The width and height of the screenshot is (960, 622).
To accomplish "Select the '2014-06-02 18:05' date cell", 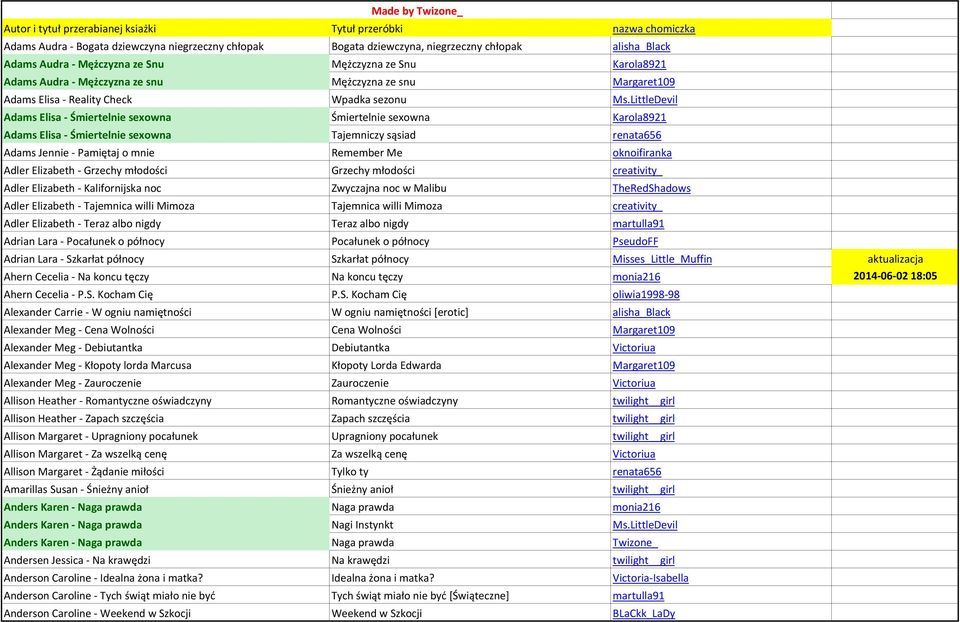I will 895,277.
